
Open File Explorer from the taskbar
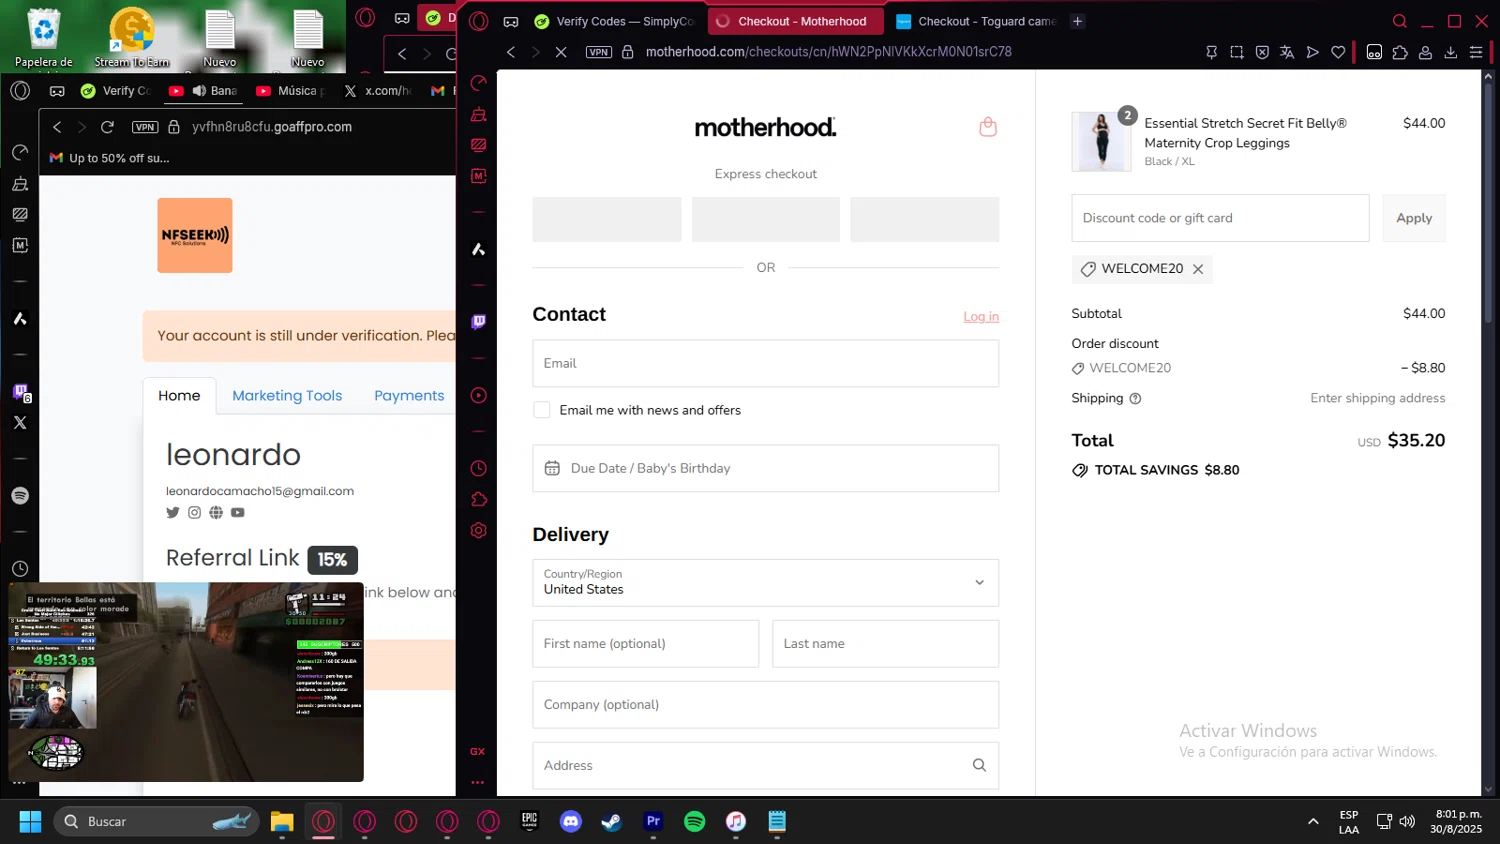282,821
